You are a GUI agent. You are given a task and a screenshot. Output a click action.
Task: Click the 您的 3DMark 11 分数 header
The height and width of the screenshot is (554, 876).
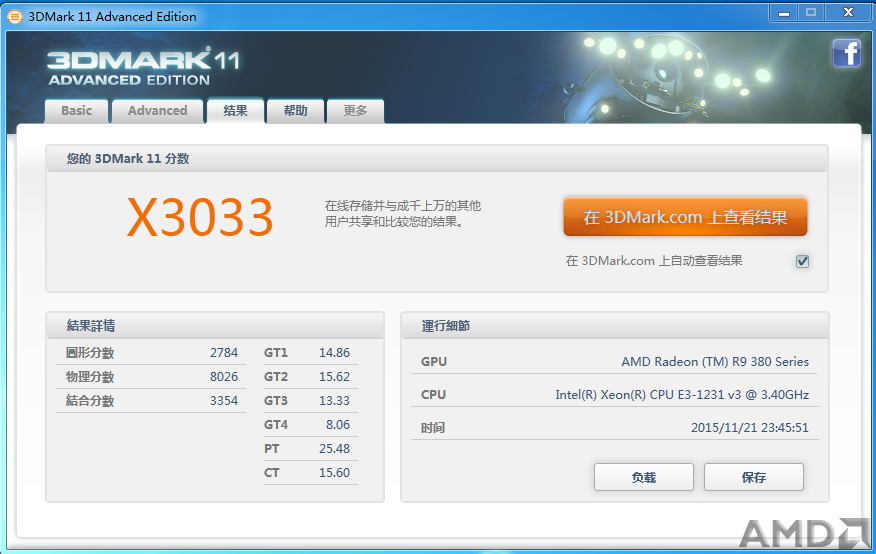[437, 159]
